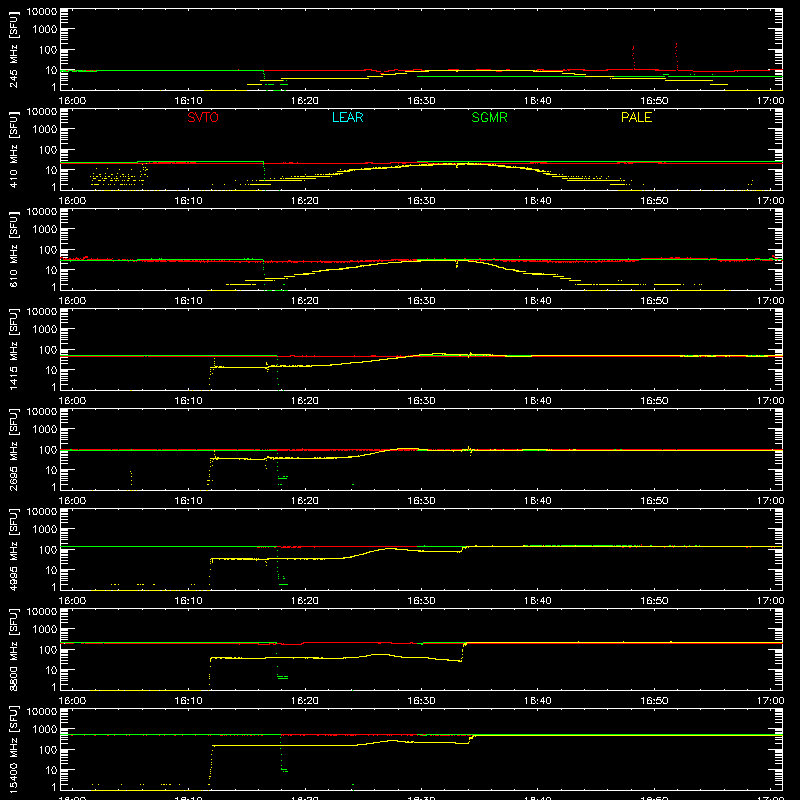Click the 1000 tick value on 15400 MHz axis
Screen dimensions: 800x800
click(x=45, y=729)
